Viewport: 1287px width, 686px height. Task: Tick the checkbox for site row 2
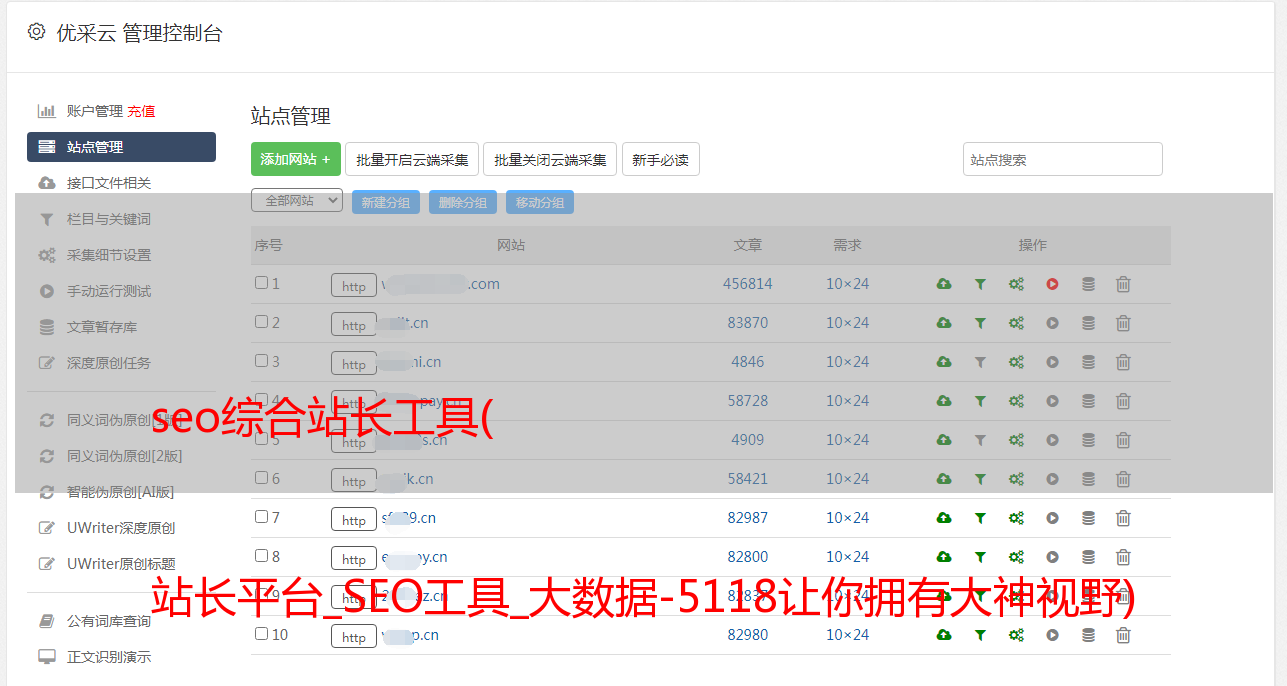tap(261, 322)
